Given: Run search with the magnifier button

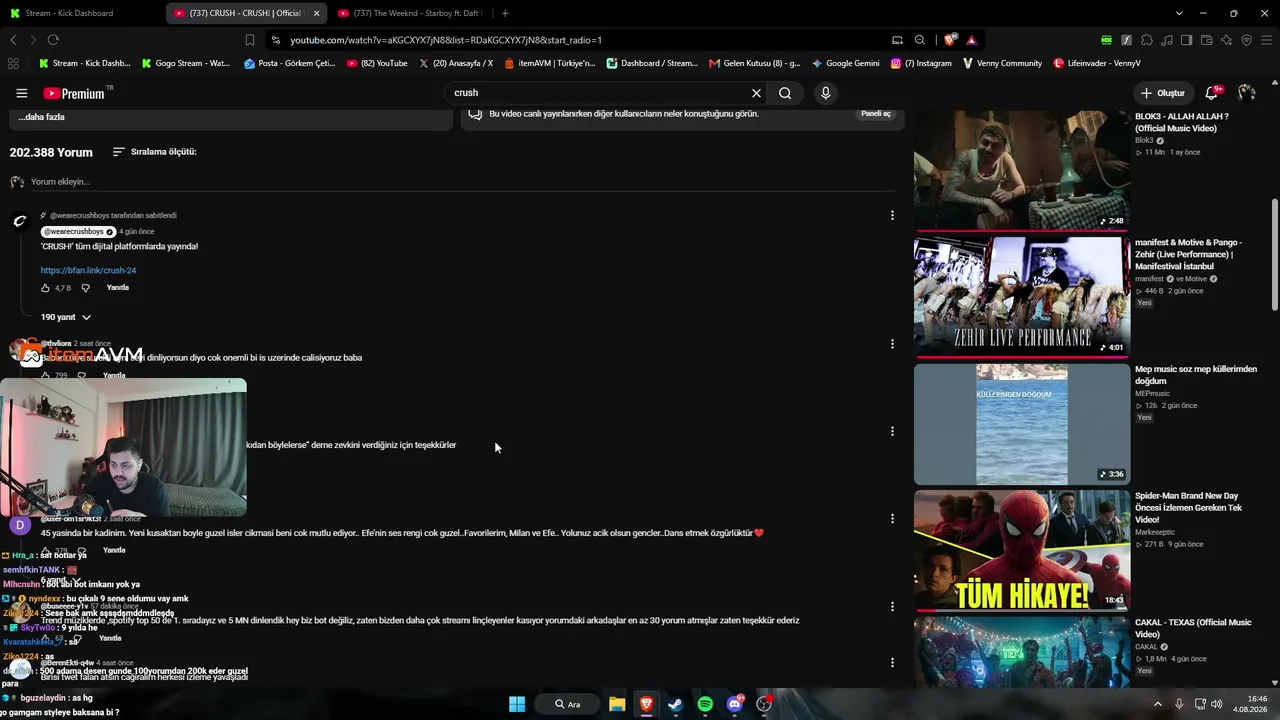Looking at the screenshot, I should point(785,93).
